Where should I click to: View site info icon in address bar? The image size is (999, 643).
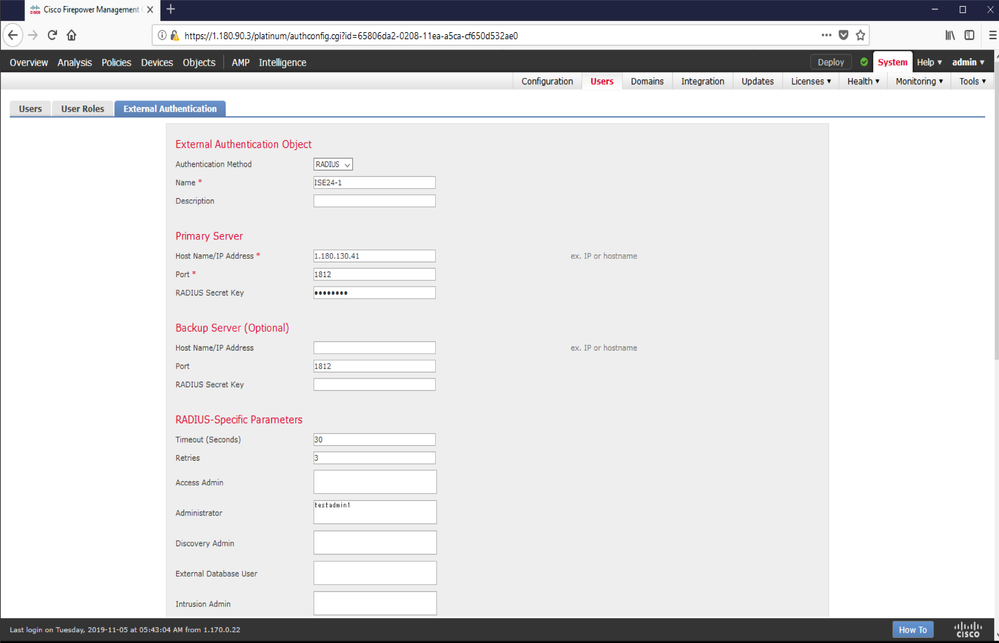(162, 36)
